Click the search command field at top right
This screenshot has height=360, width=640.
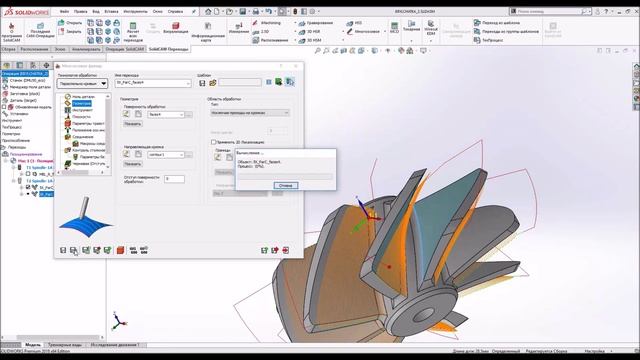[x=549, y=11]
